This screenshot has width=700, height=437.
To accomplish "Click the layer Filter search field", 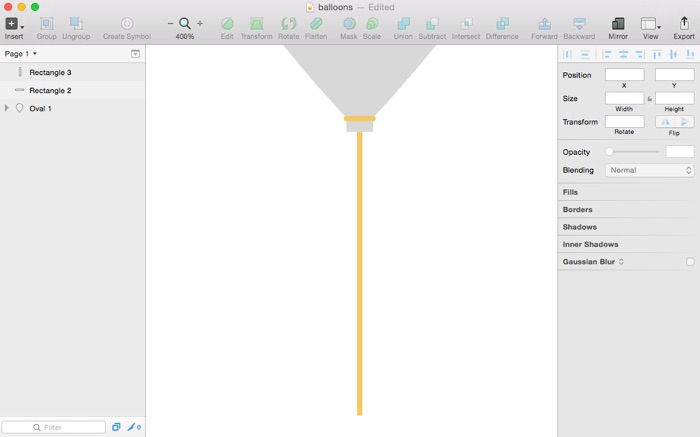I will (x=54, y=427).
